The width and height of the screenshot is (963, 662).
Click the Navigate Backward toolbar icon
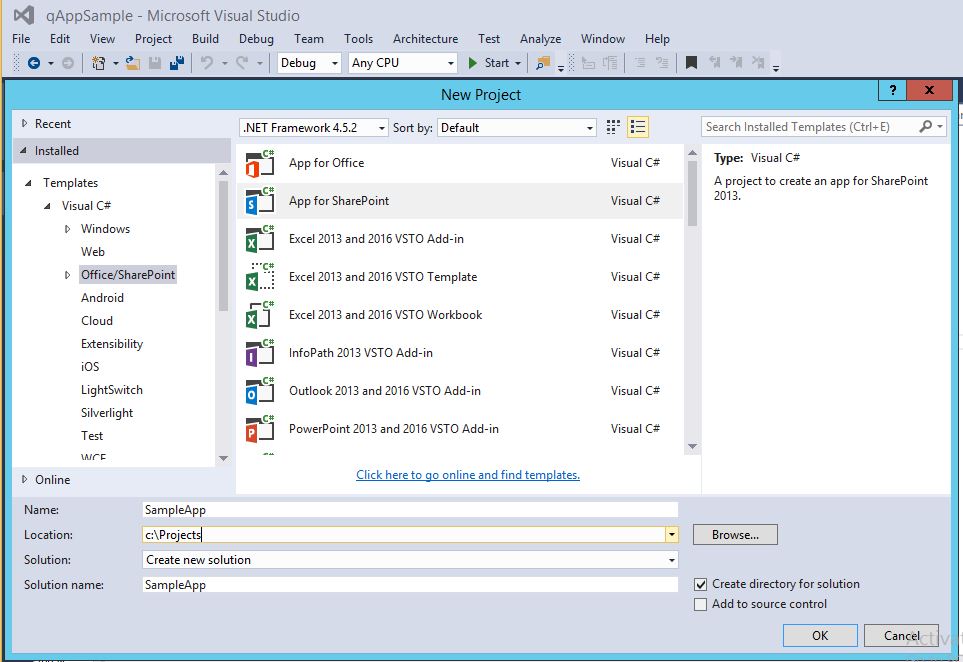[x=34, y=63]
